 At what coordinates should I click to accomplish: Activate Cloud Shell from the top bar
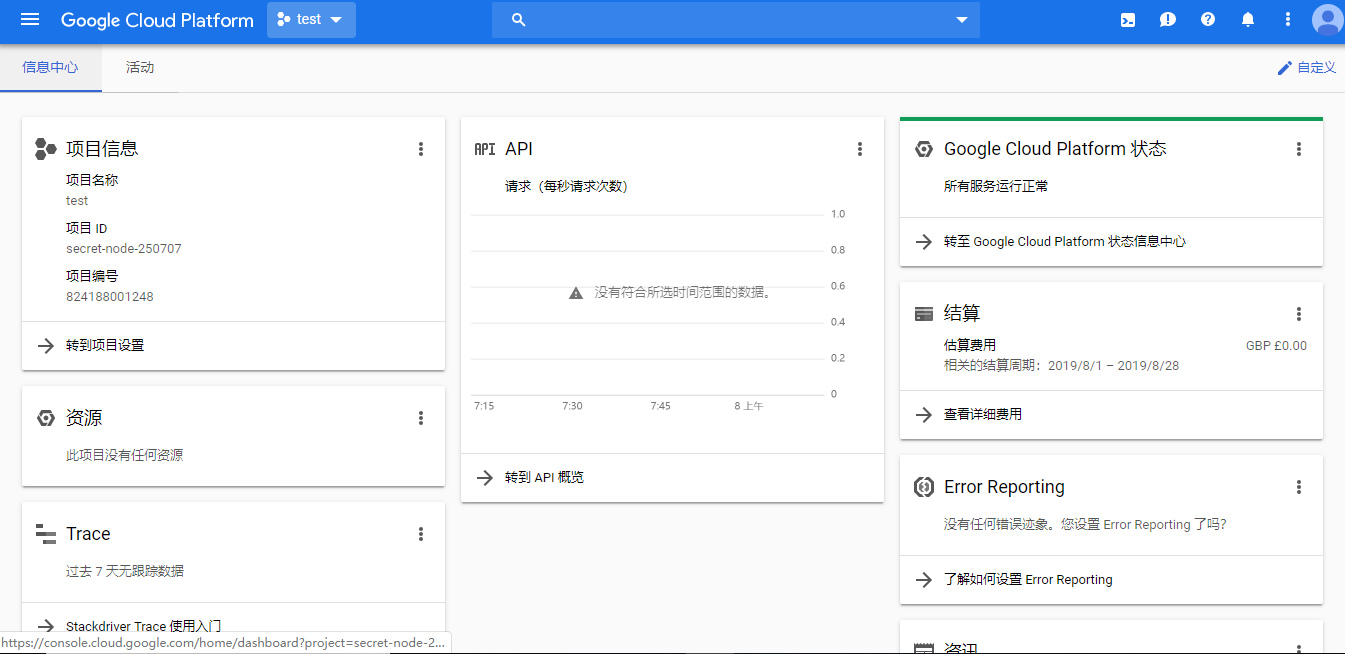1127,19
